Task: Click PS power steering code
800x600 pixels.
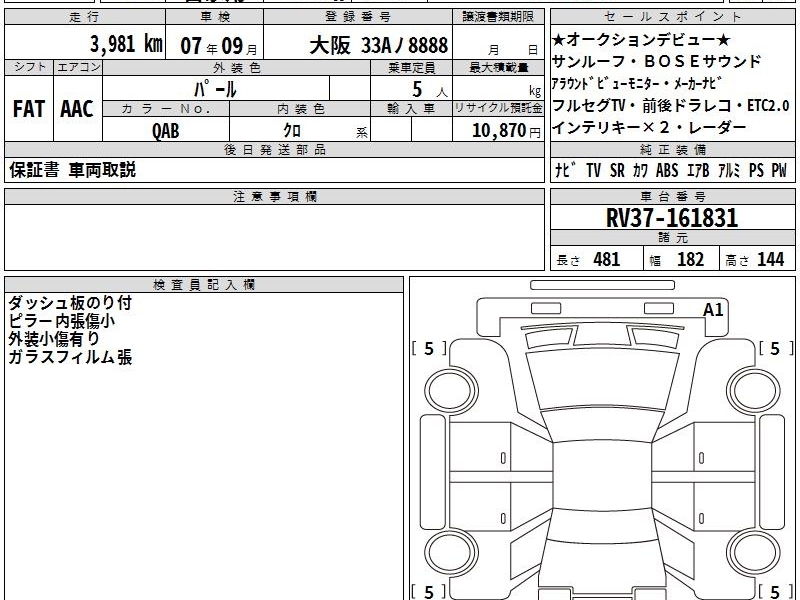Action: 756,170
